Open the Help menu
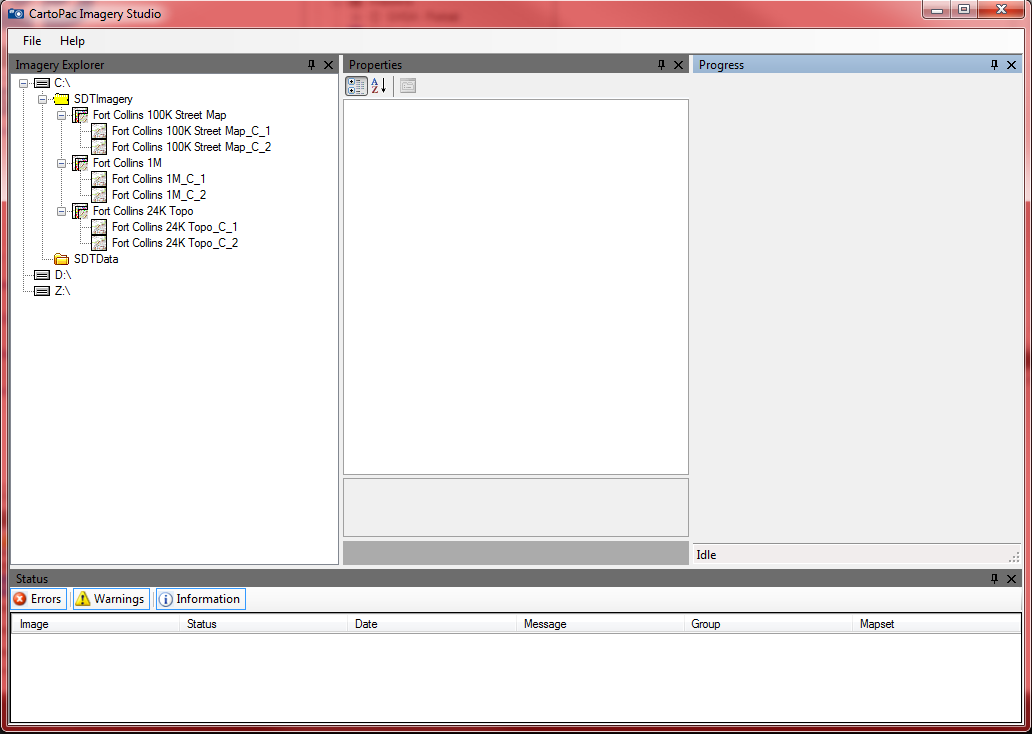Image resolution: width=1032 pixels, height=734 pixels. pyautogui.click(x=72, y=41)
